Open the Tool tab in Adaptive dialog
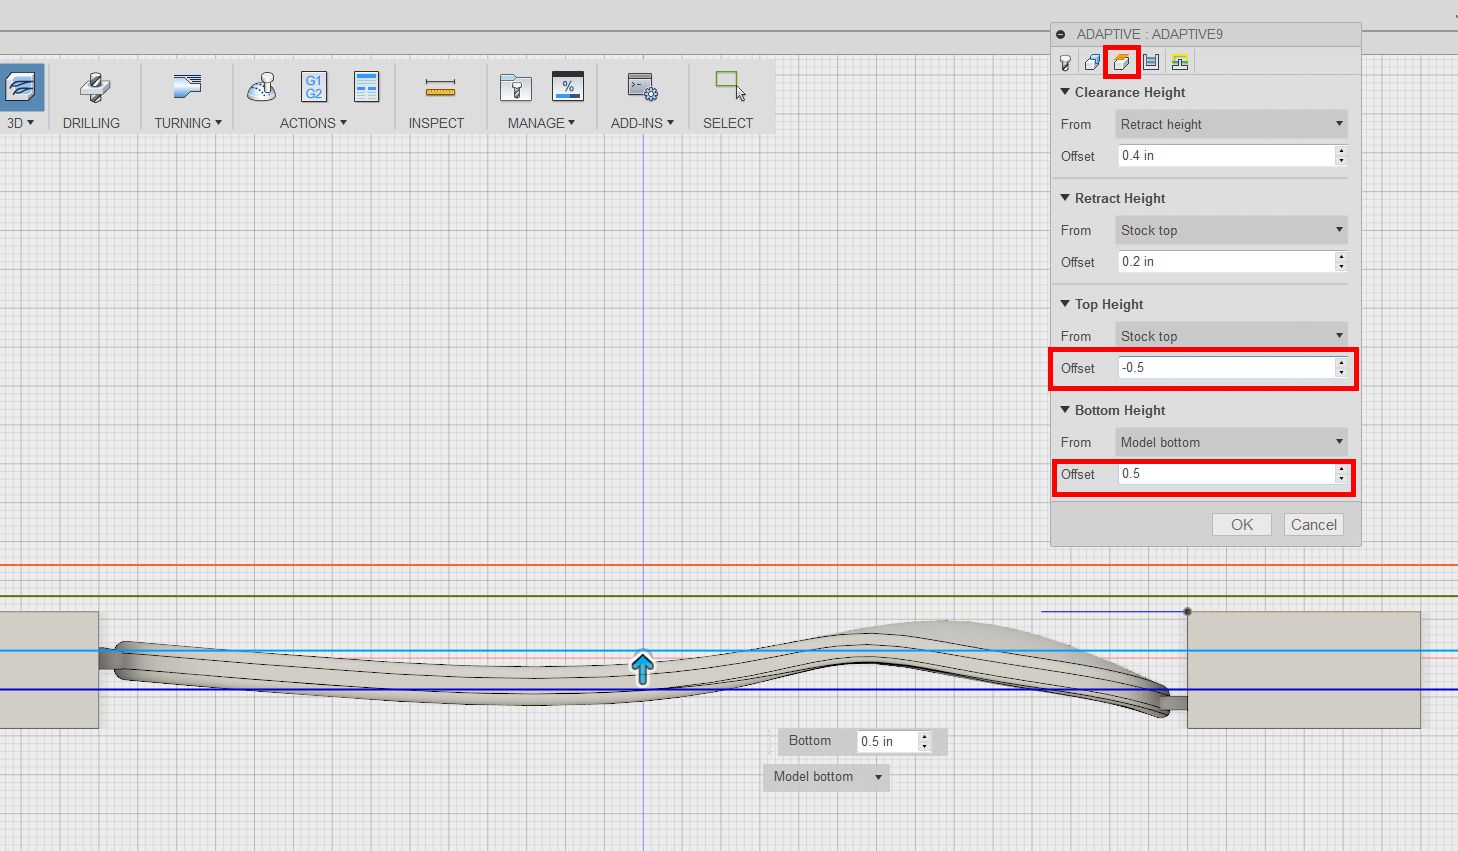 point(1066,63)
